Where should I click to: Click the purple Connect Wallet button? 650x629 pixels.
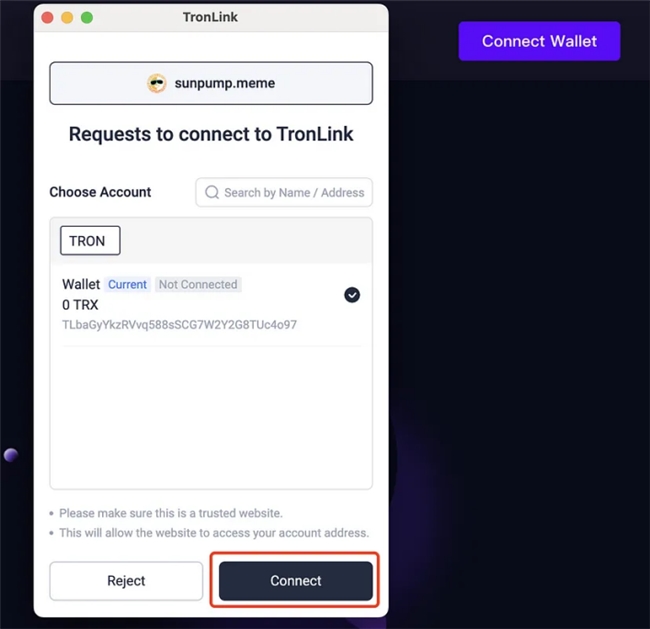[539, 41]
